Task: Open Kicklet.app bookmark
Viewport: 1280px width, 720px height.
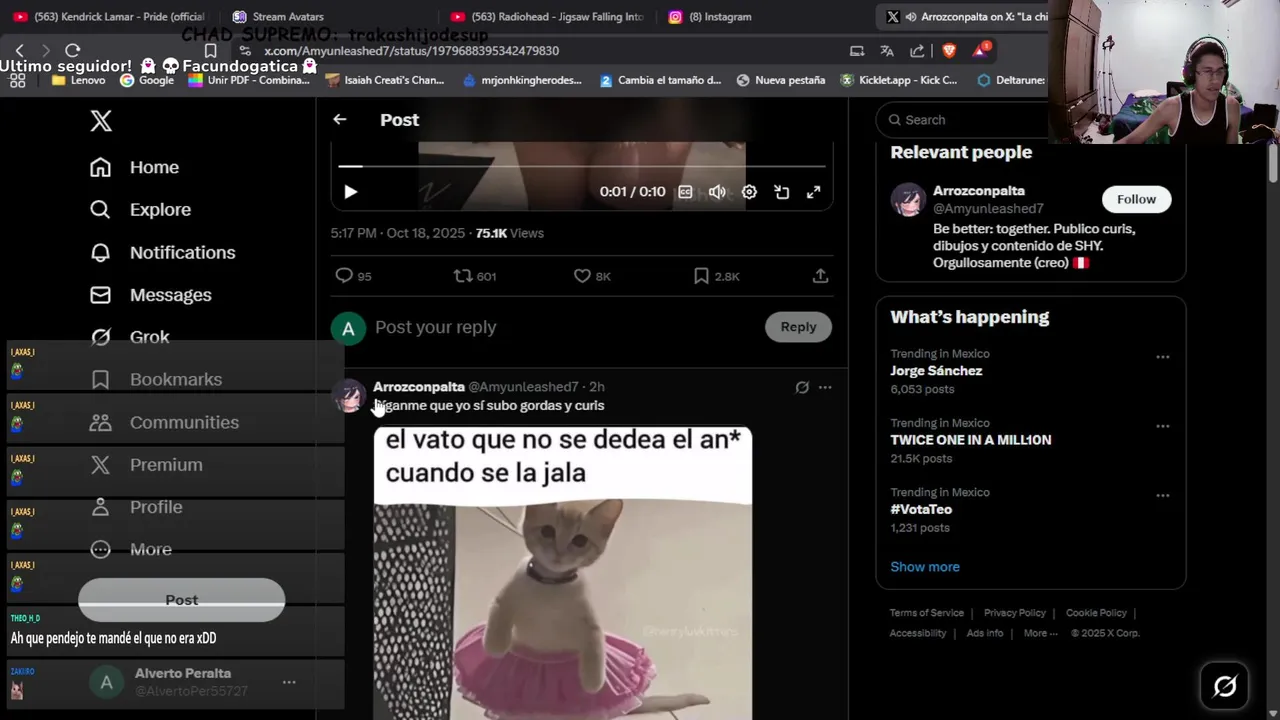Action: [x=899, y=80]
